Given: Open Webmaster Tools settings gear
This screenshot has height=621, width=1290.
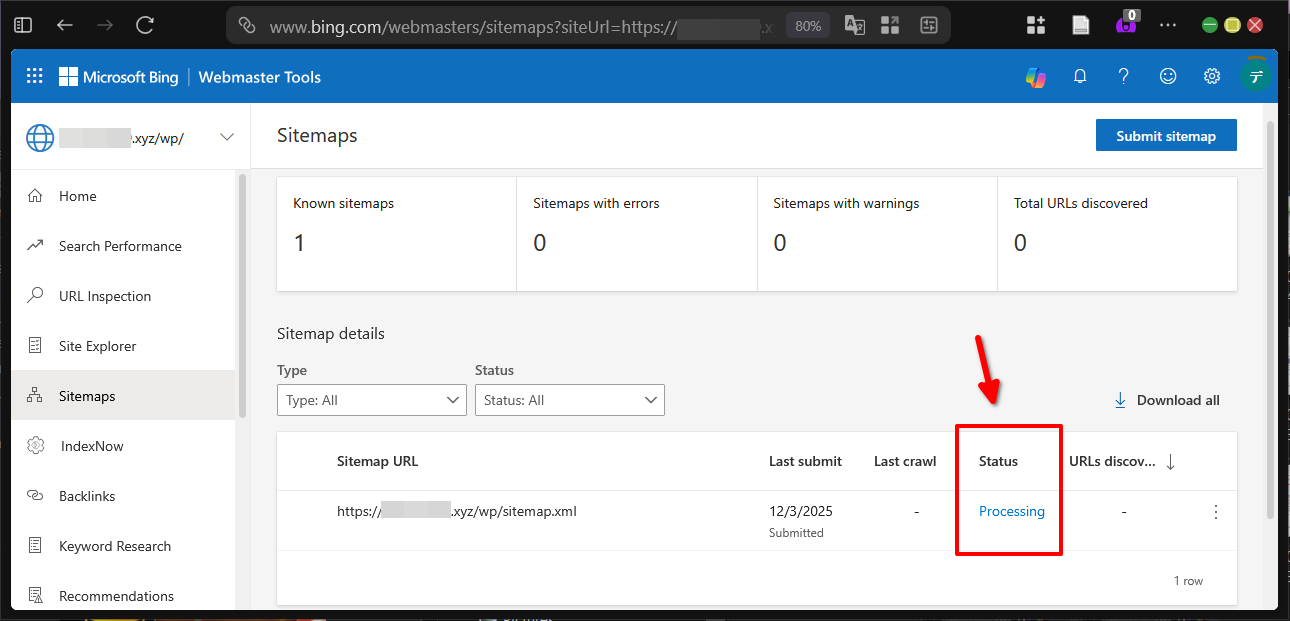Looking at the screenshot, I should click(1212, 76).
